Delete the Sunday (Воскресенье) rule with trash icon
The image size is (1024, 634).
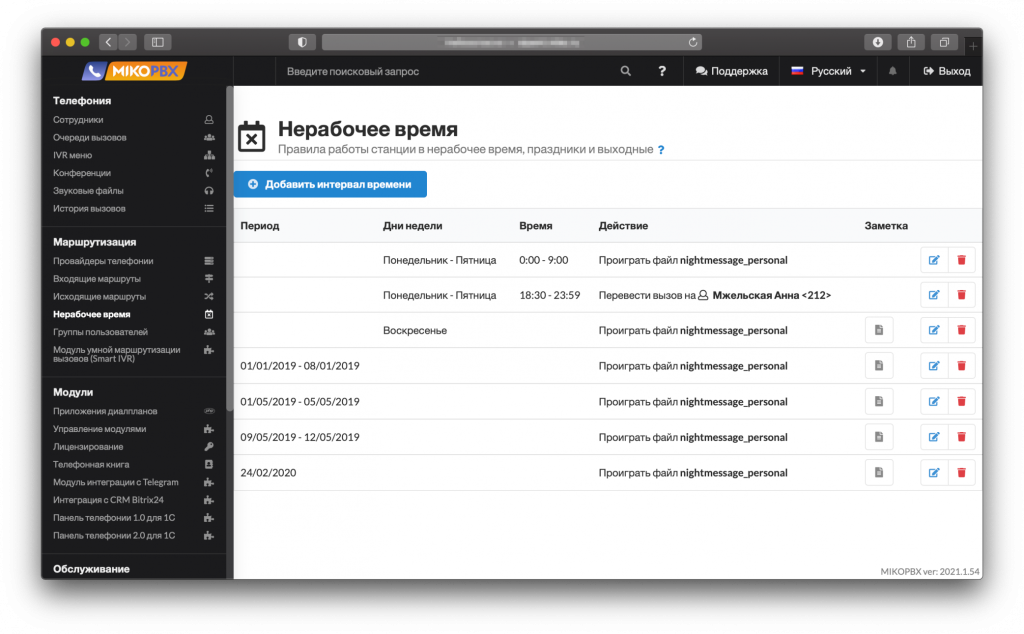coord(961,330)
